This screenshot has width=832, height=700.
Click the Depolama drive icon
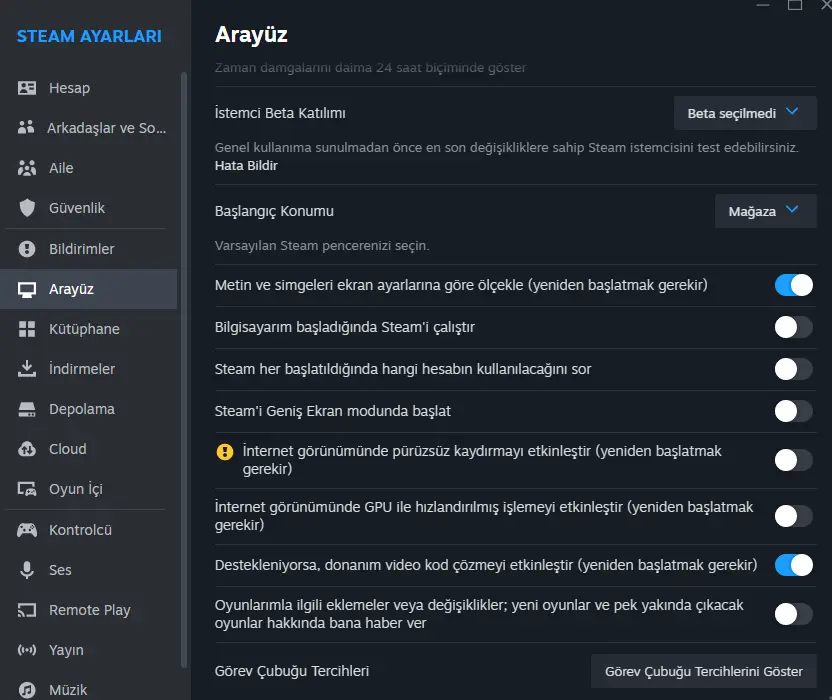tap(27, 409)
